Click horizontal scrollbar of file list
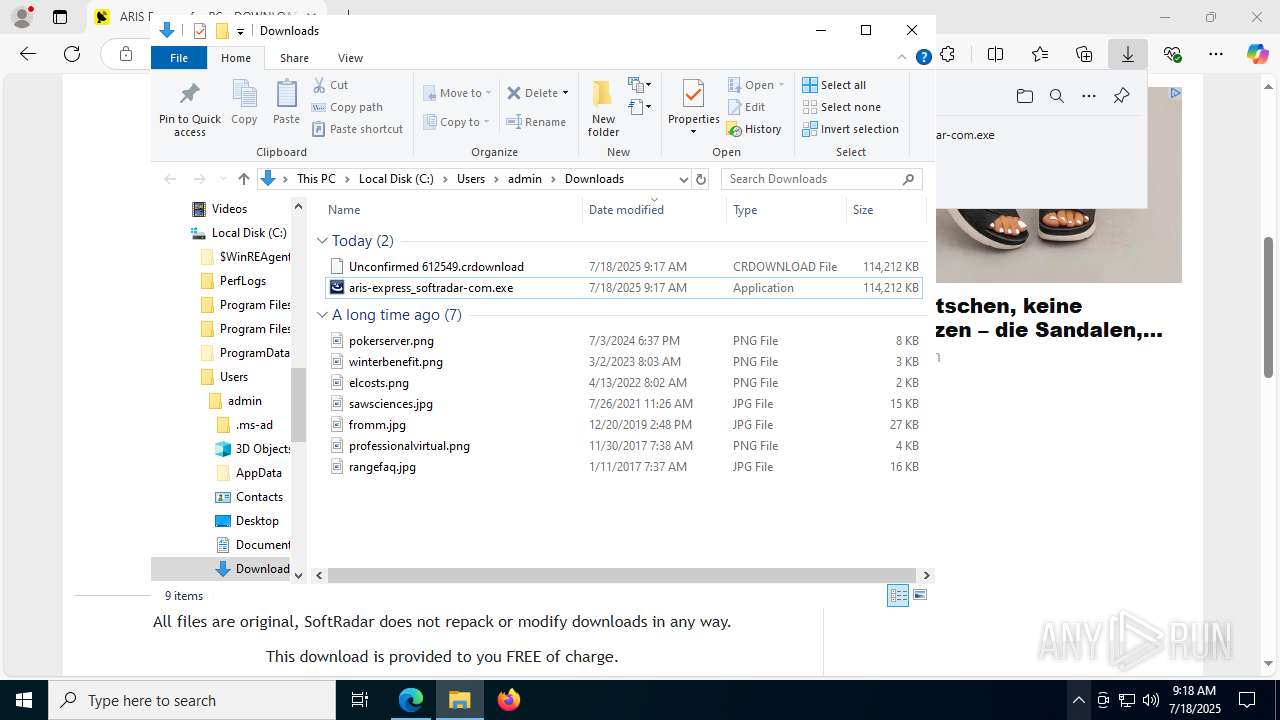 pyautogui.click(x=624, y=575)
